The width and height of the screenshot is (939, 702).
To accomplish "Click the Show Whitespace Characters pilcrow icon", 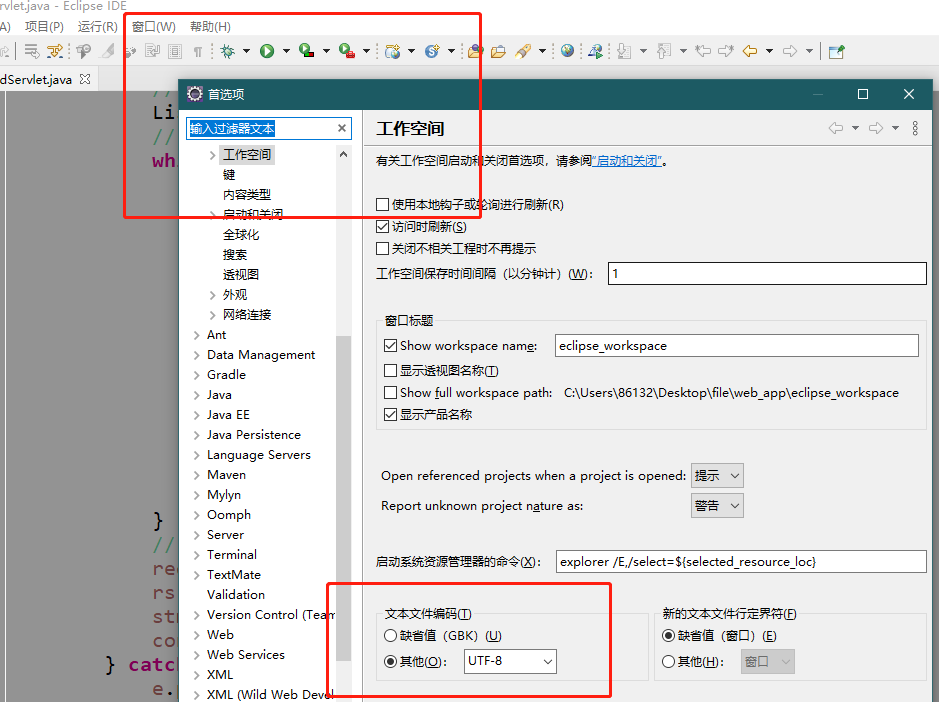I will coord(198,52).
